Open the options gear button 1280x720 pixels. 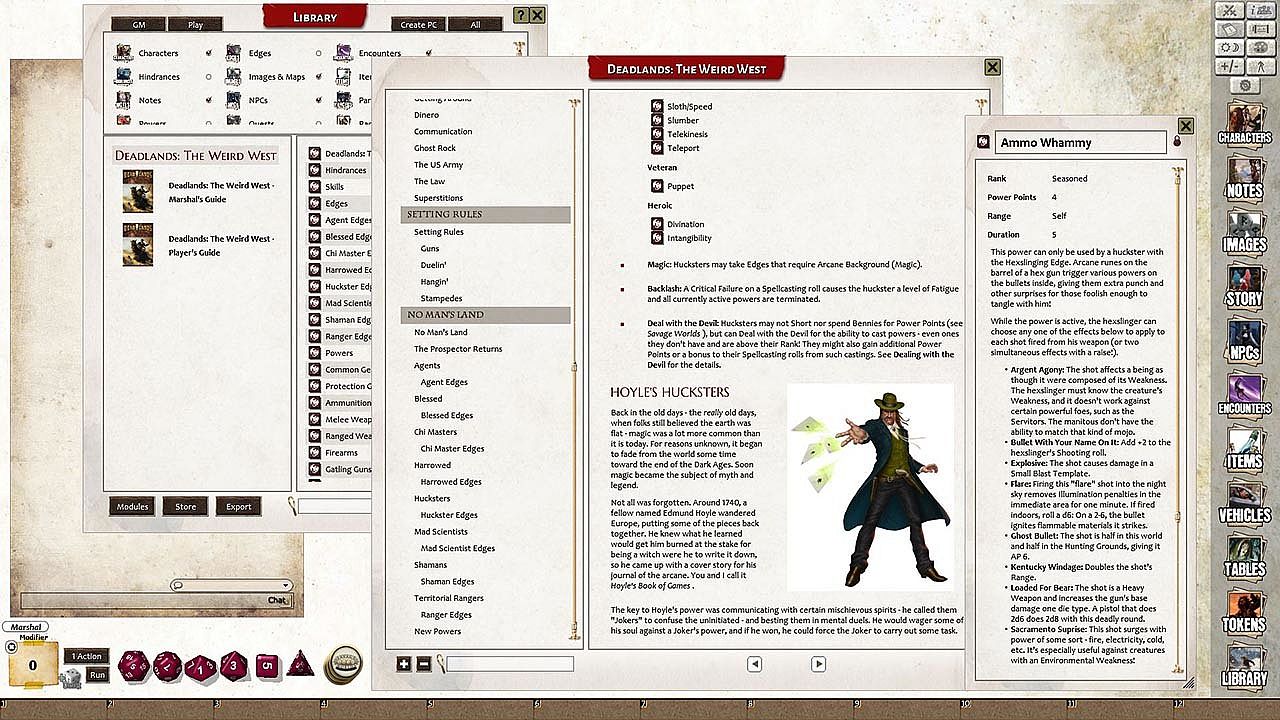click(x=1244, y=86)
